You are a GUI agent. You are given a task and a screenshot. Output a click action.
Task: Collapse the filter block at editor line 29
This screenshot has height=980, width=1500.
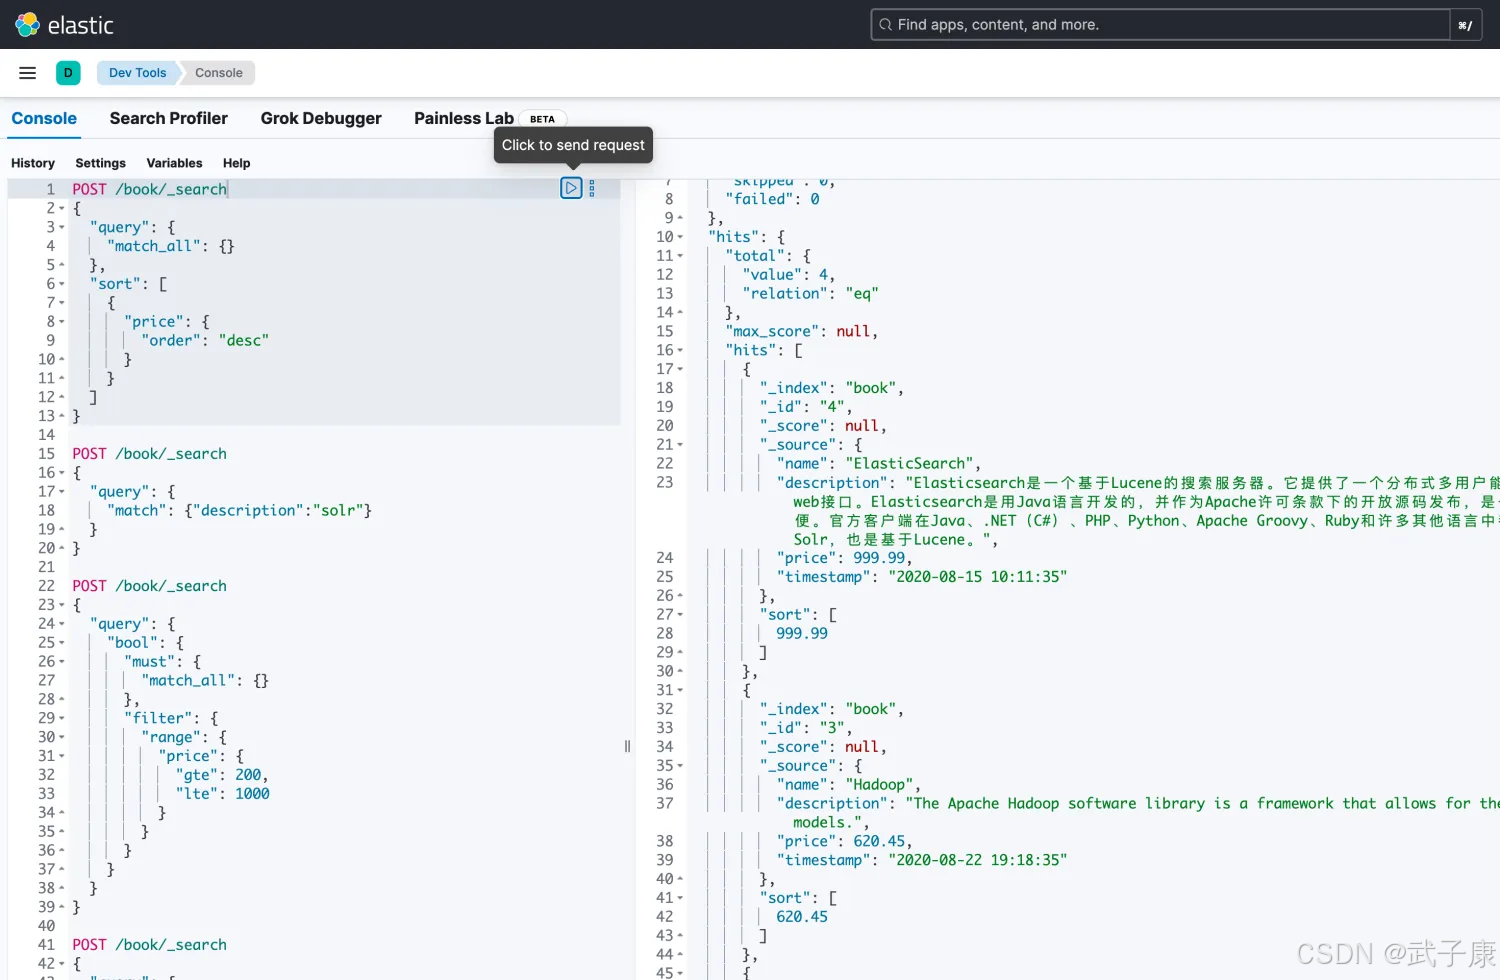[62, 718]
